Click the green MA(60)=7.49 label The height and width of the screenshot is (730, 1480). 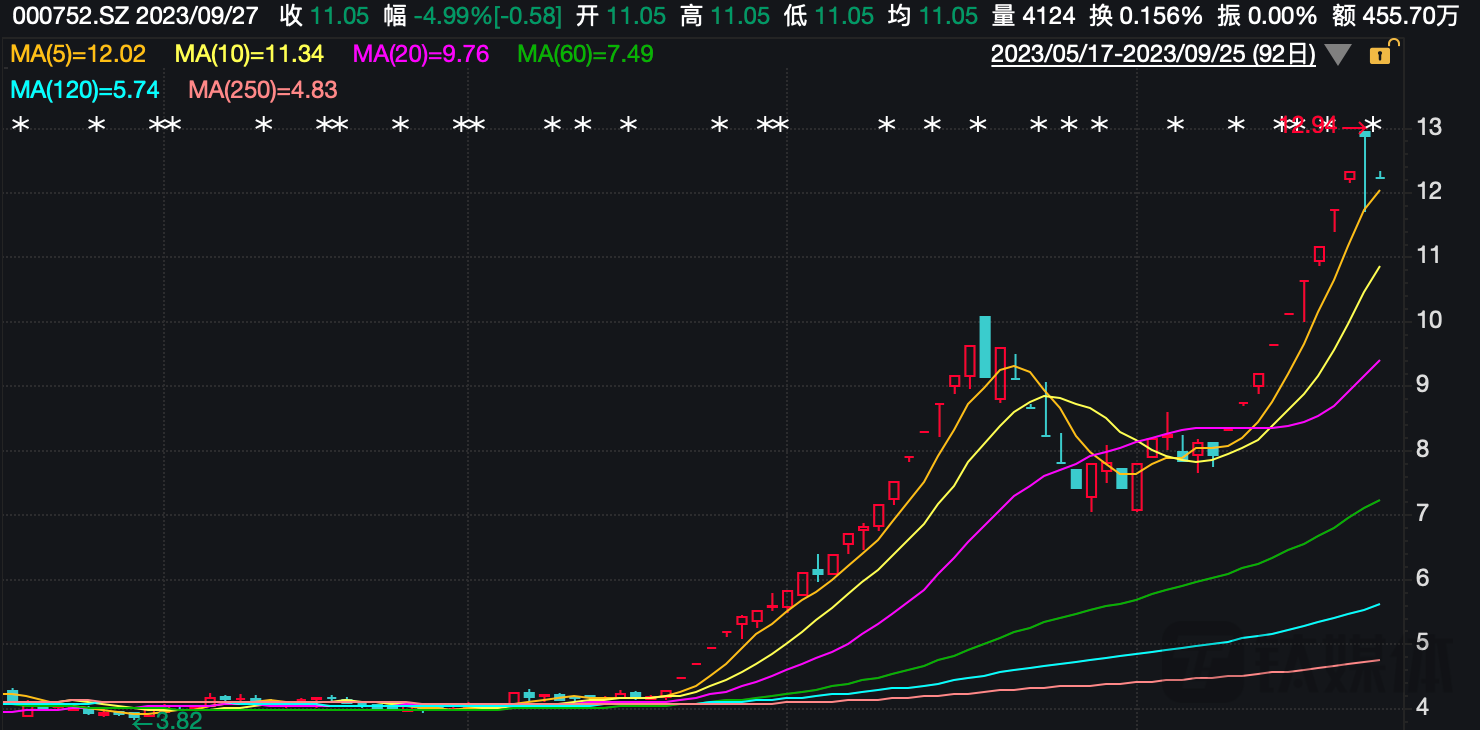(585, 54)
